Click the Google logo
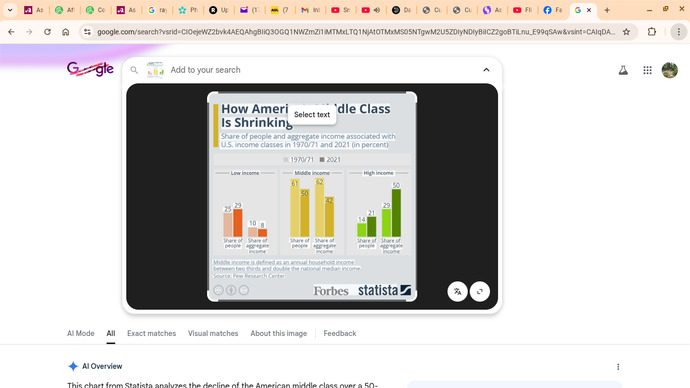The image size is (690, 388). pyautogui.click(x=90, y=69)
